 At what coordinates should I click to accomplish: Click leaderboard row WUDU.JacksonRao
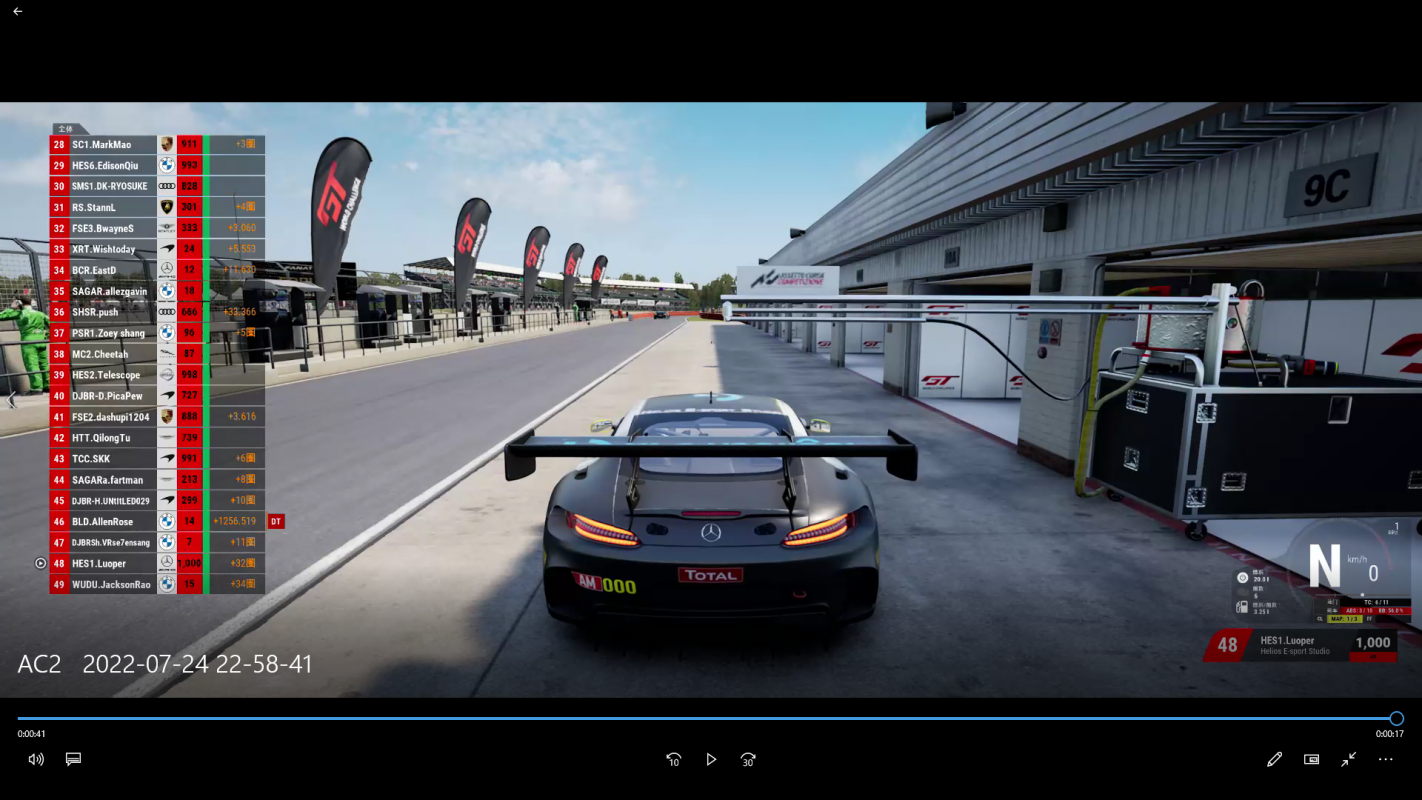(x=157, y=584)
